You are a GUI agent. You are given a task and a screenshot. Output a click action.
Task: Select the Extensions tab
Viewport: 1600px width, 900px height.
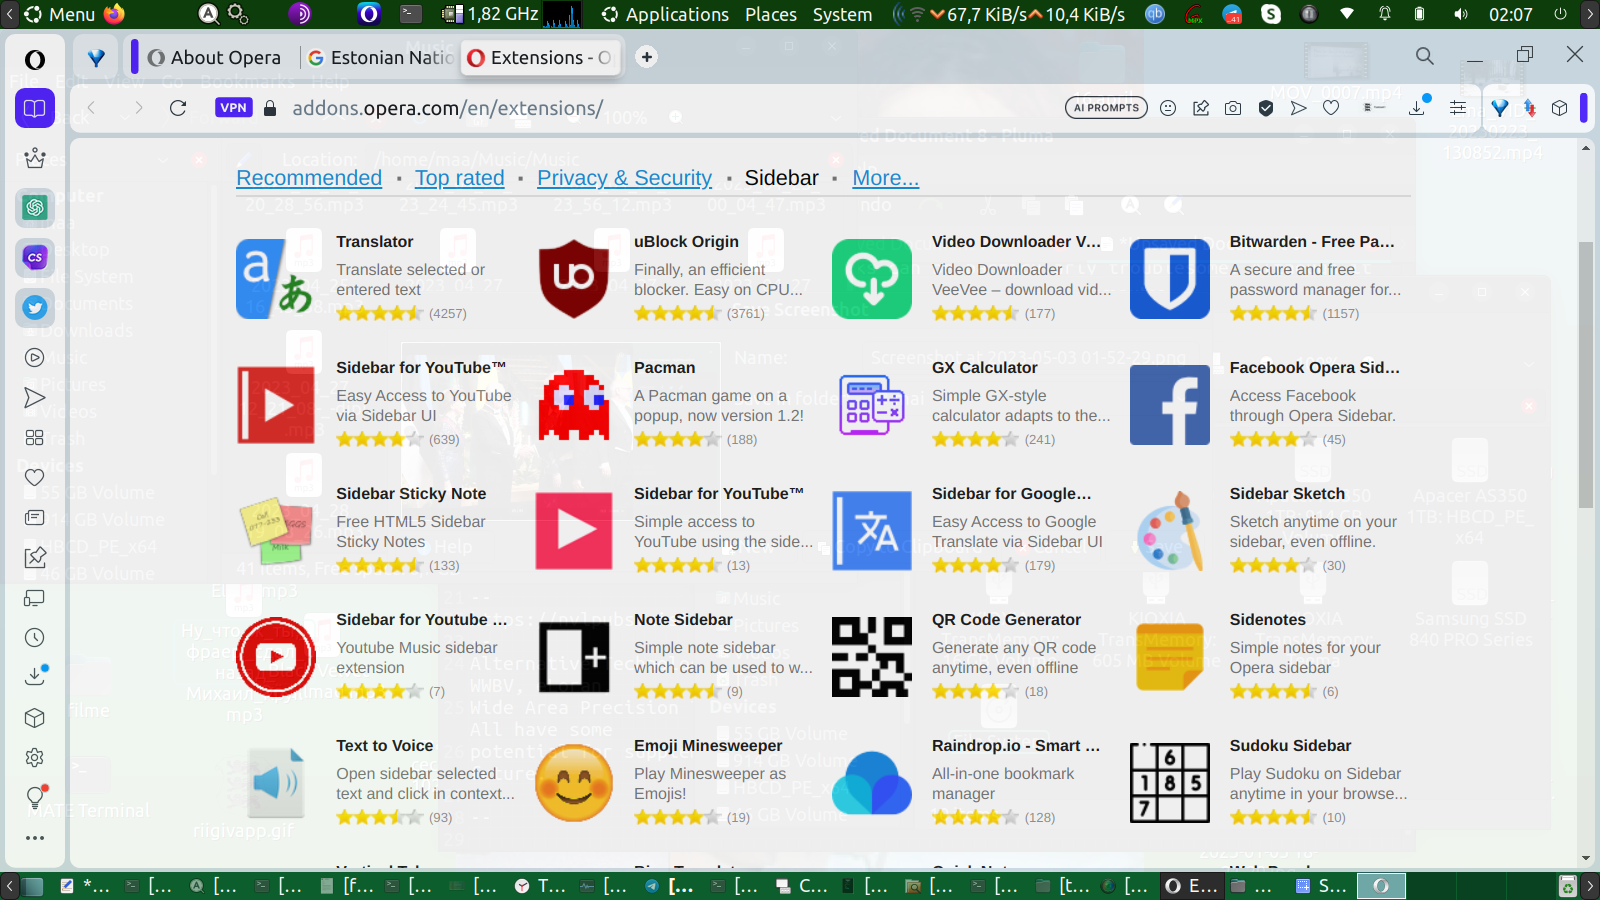(540, 58)
